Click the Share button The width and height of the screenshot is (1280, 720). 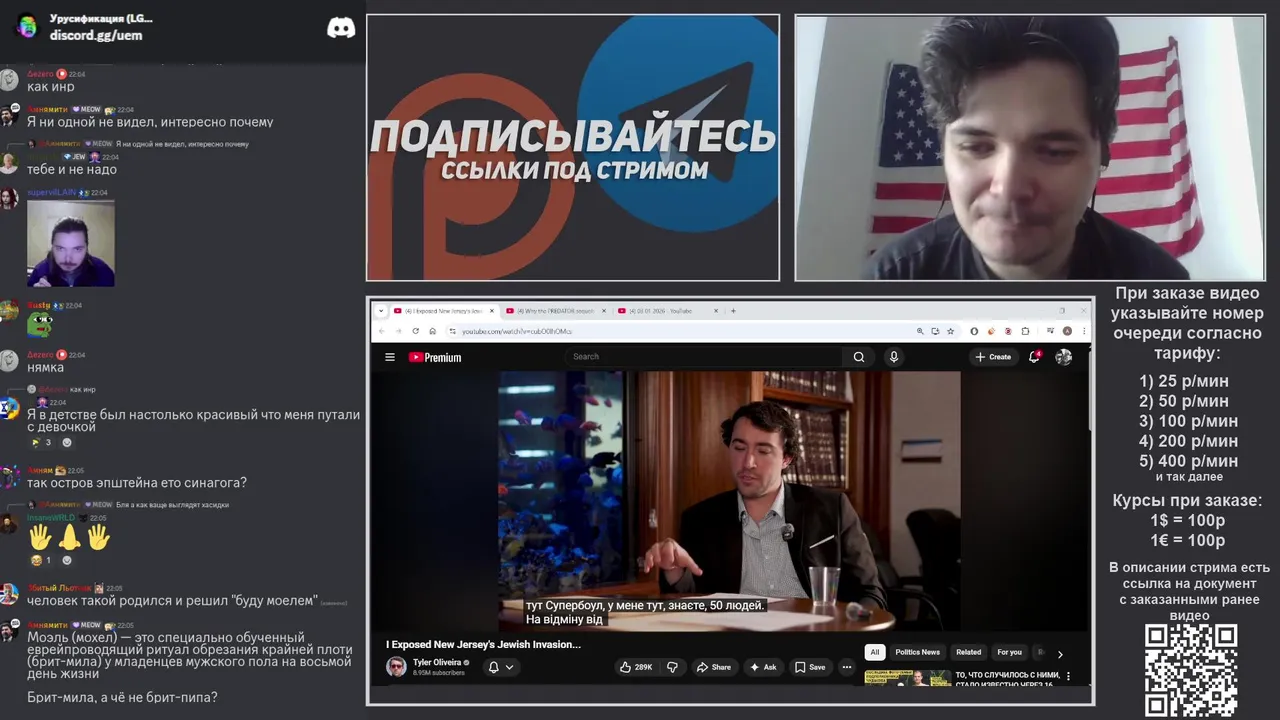(714, 667)
